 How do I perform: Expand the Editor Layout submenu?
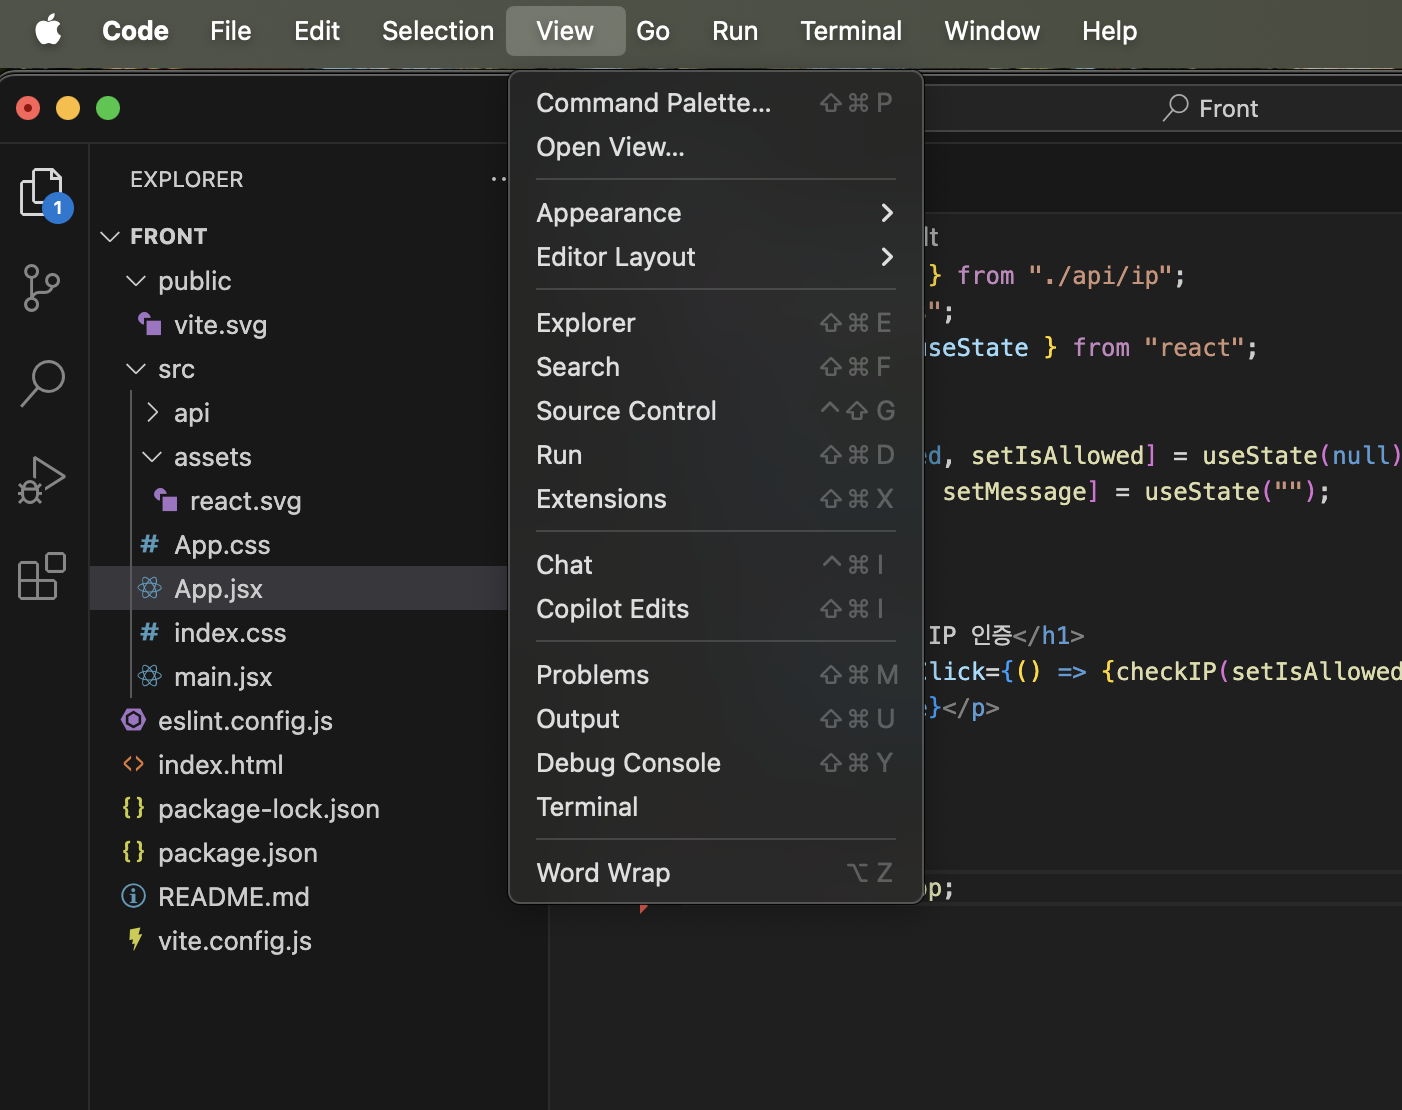click(886, 257)
